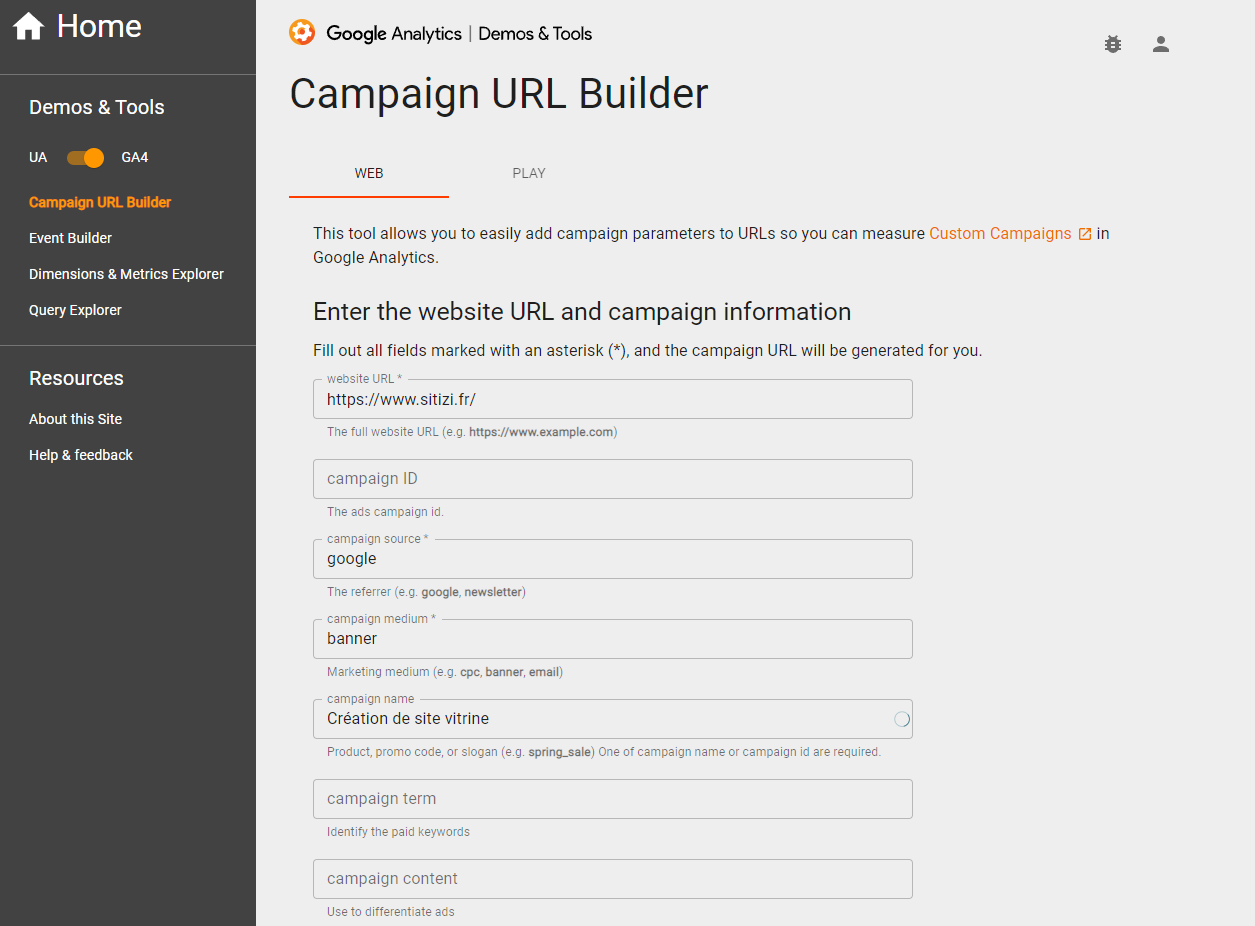
Task: Open the Demos & Tools section
Action: click(96, 107)
